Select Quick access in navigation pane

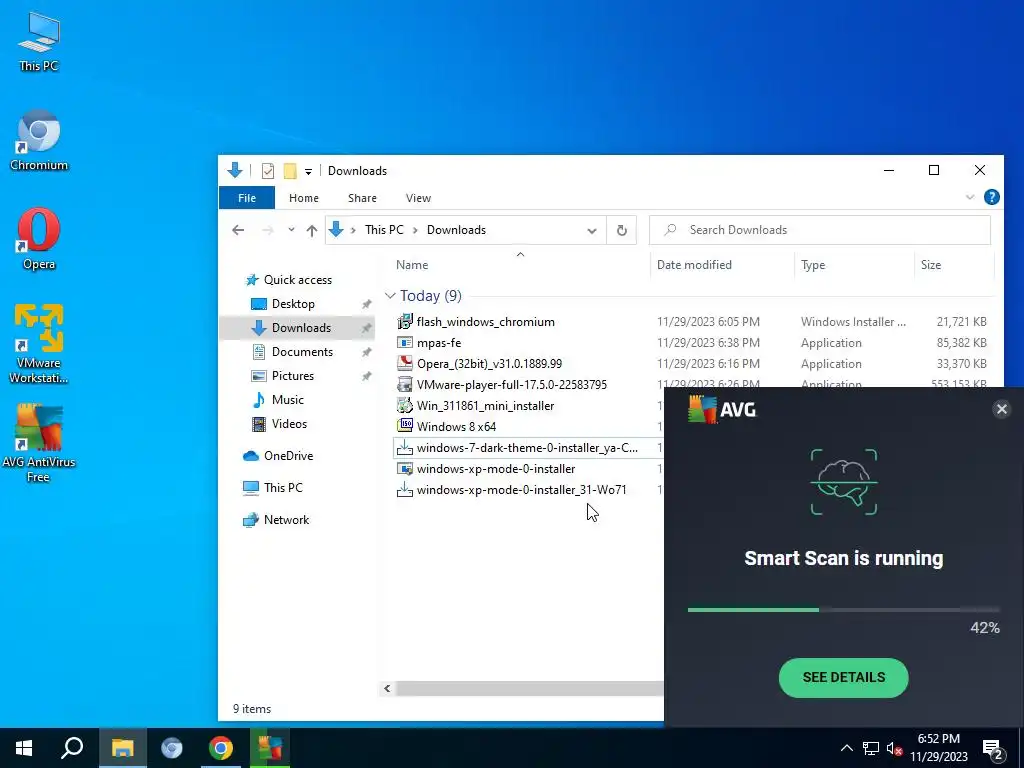297,280
